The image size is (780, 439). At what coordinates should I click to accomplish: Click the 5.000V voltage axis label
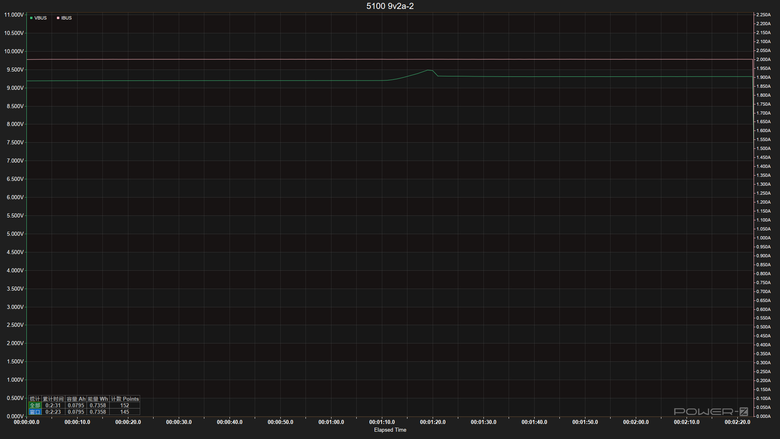(14, 234)
